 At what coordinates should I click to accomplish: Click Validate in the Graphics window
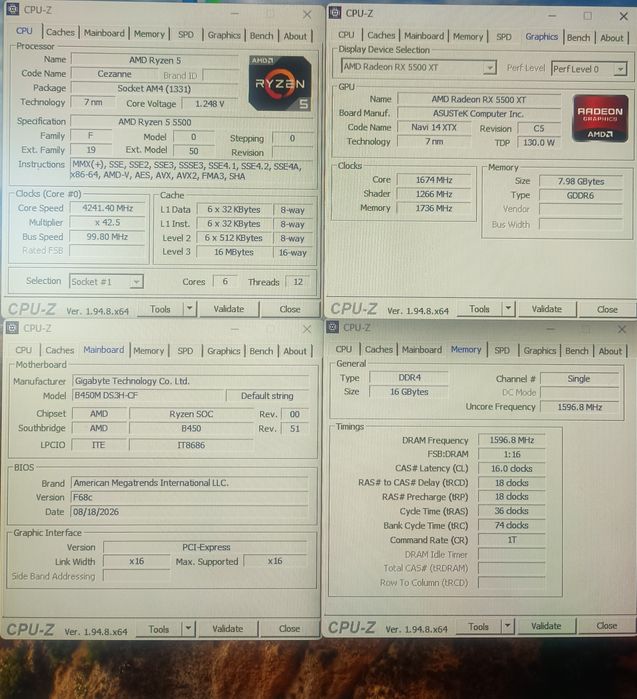coord(547,309)
